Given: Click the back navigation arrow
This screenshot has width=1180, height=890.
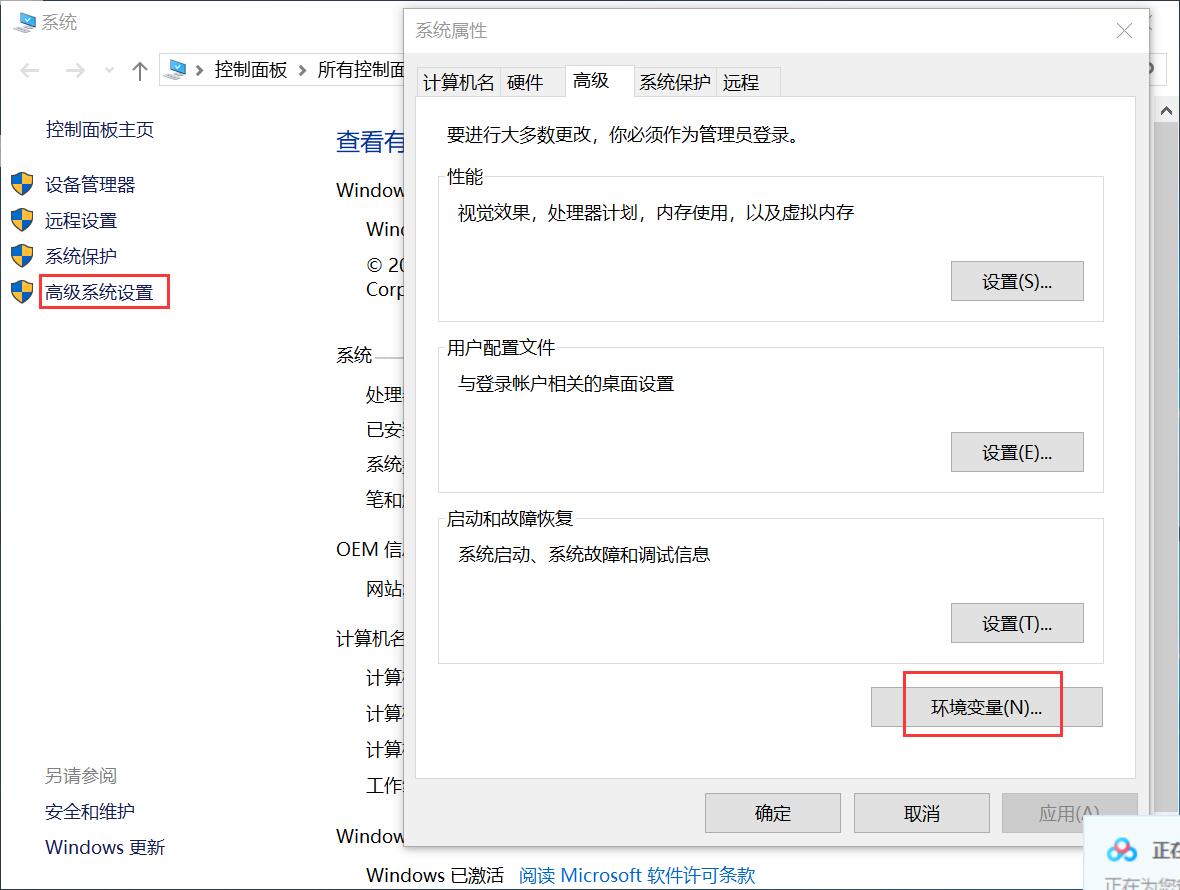Looking at the screenshot, I should pos(29,69).
